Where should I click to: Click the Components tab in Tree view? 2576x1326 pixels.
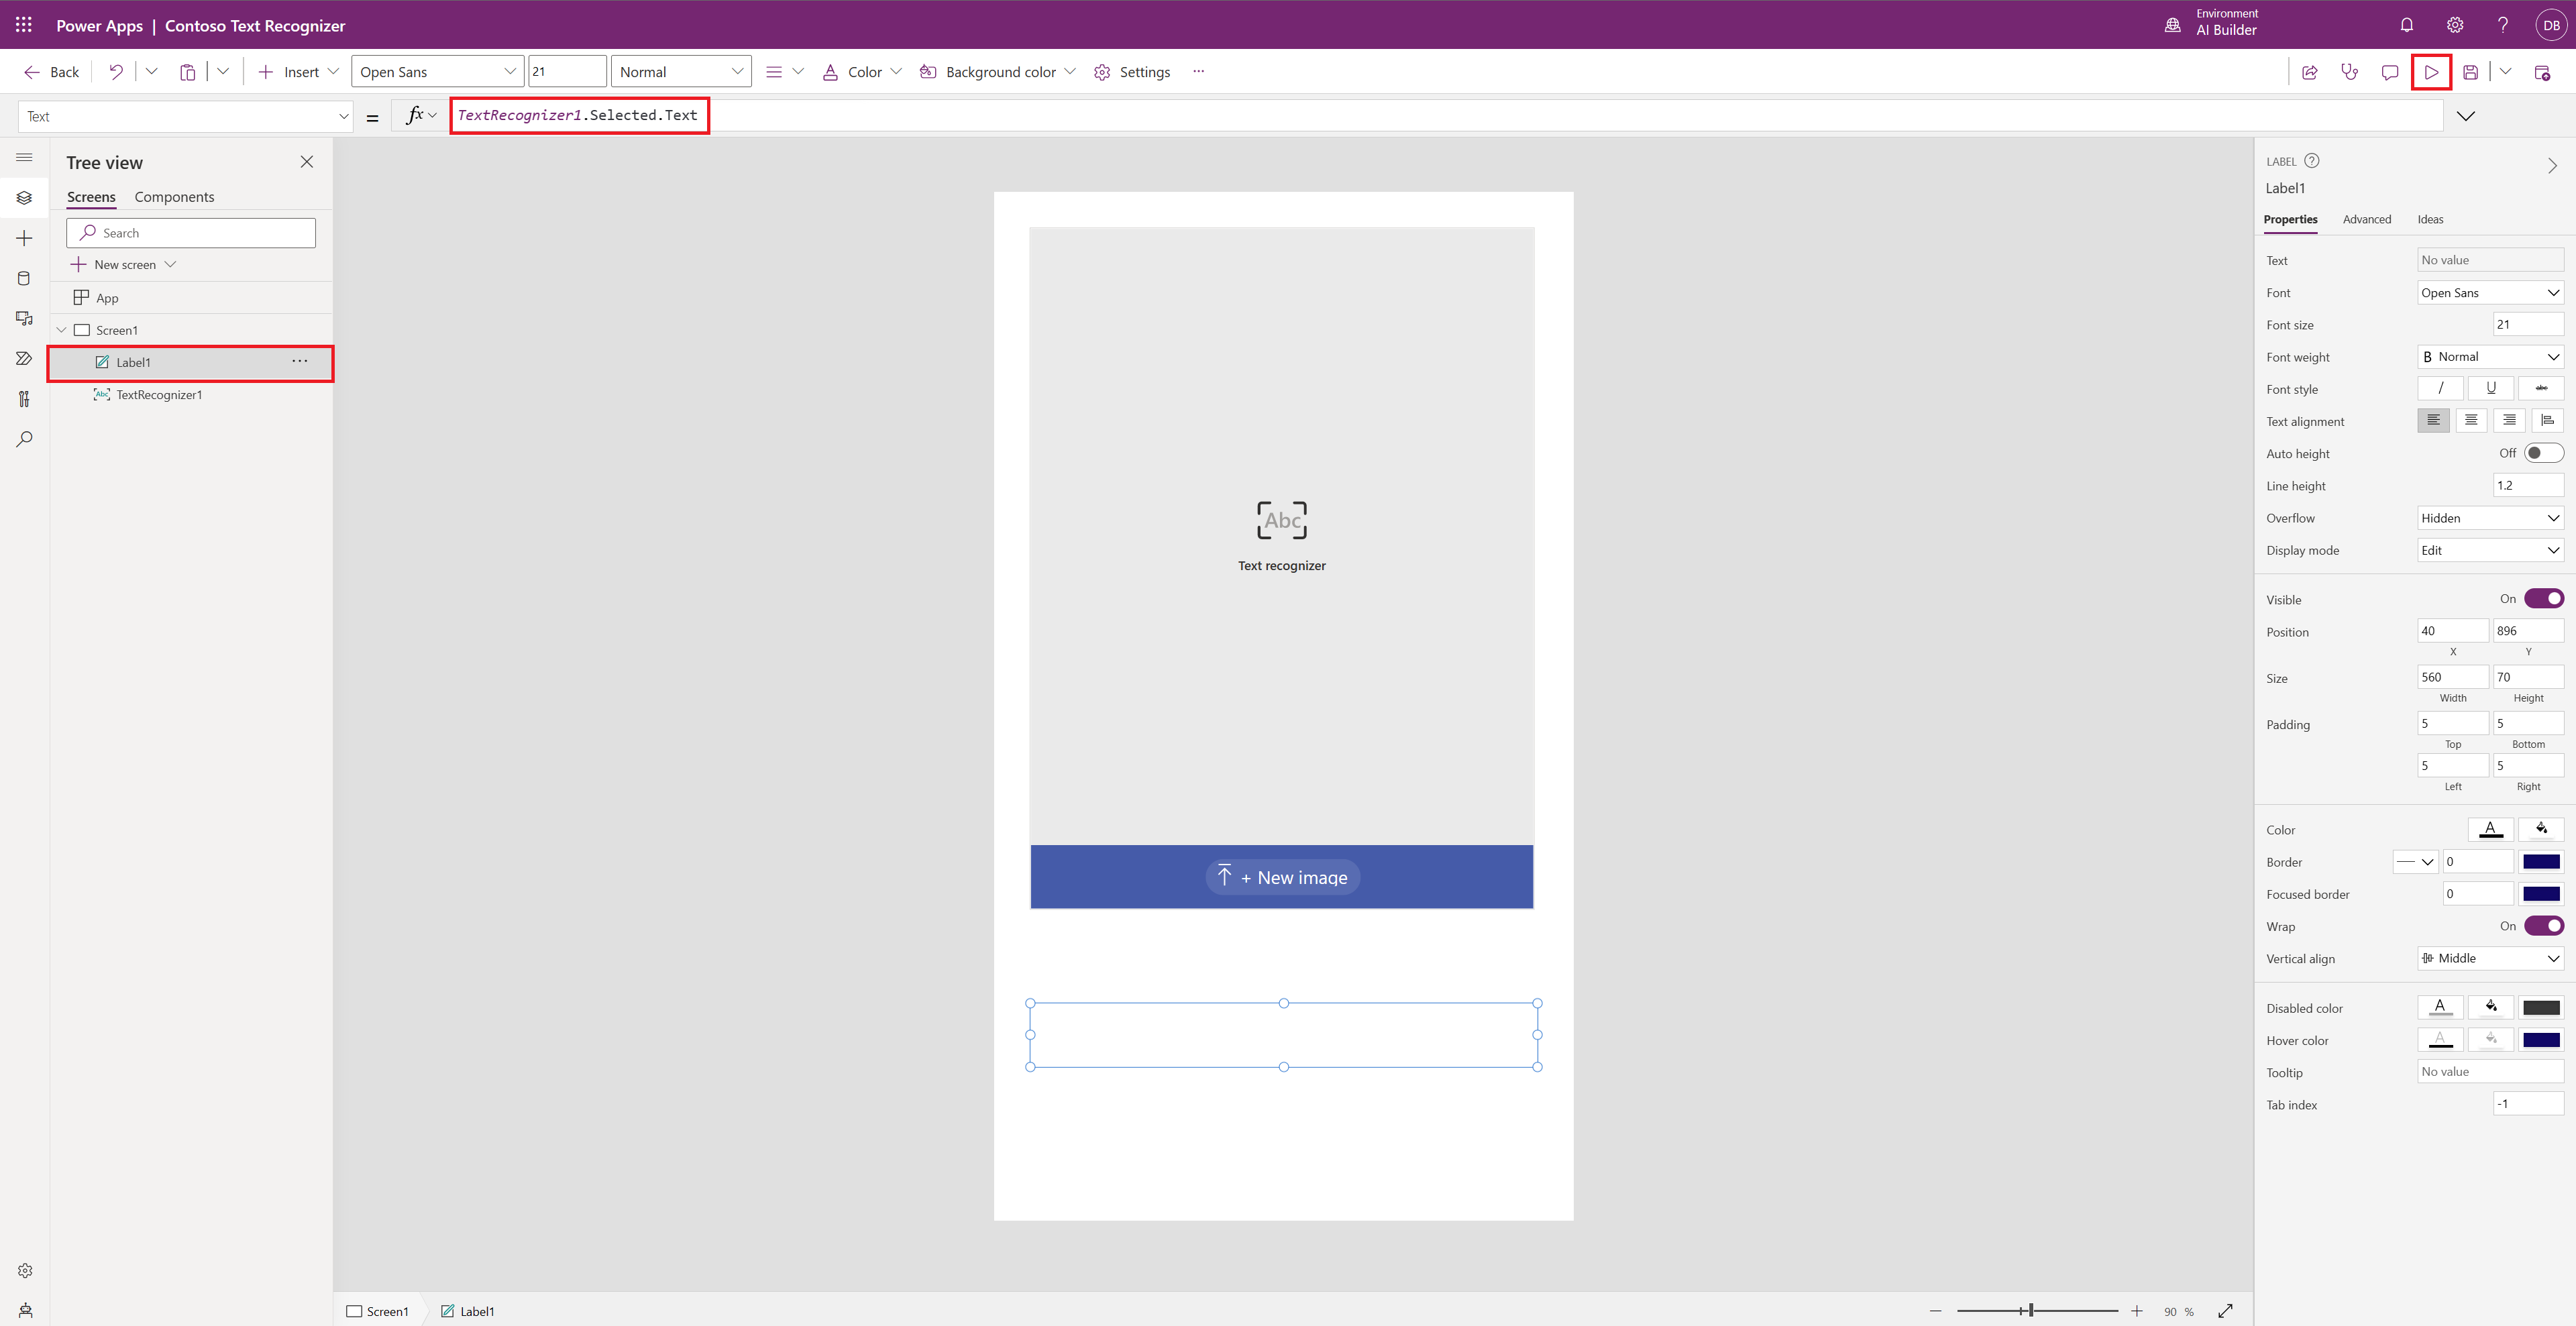pos(174,197)
